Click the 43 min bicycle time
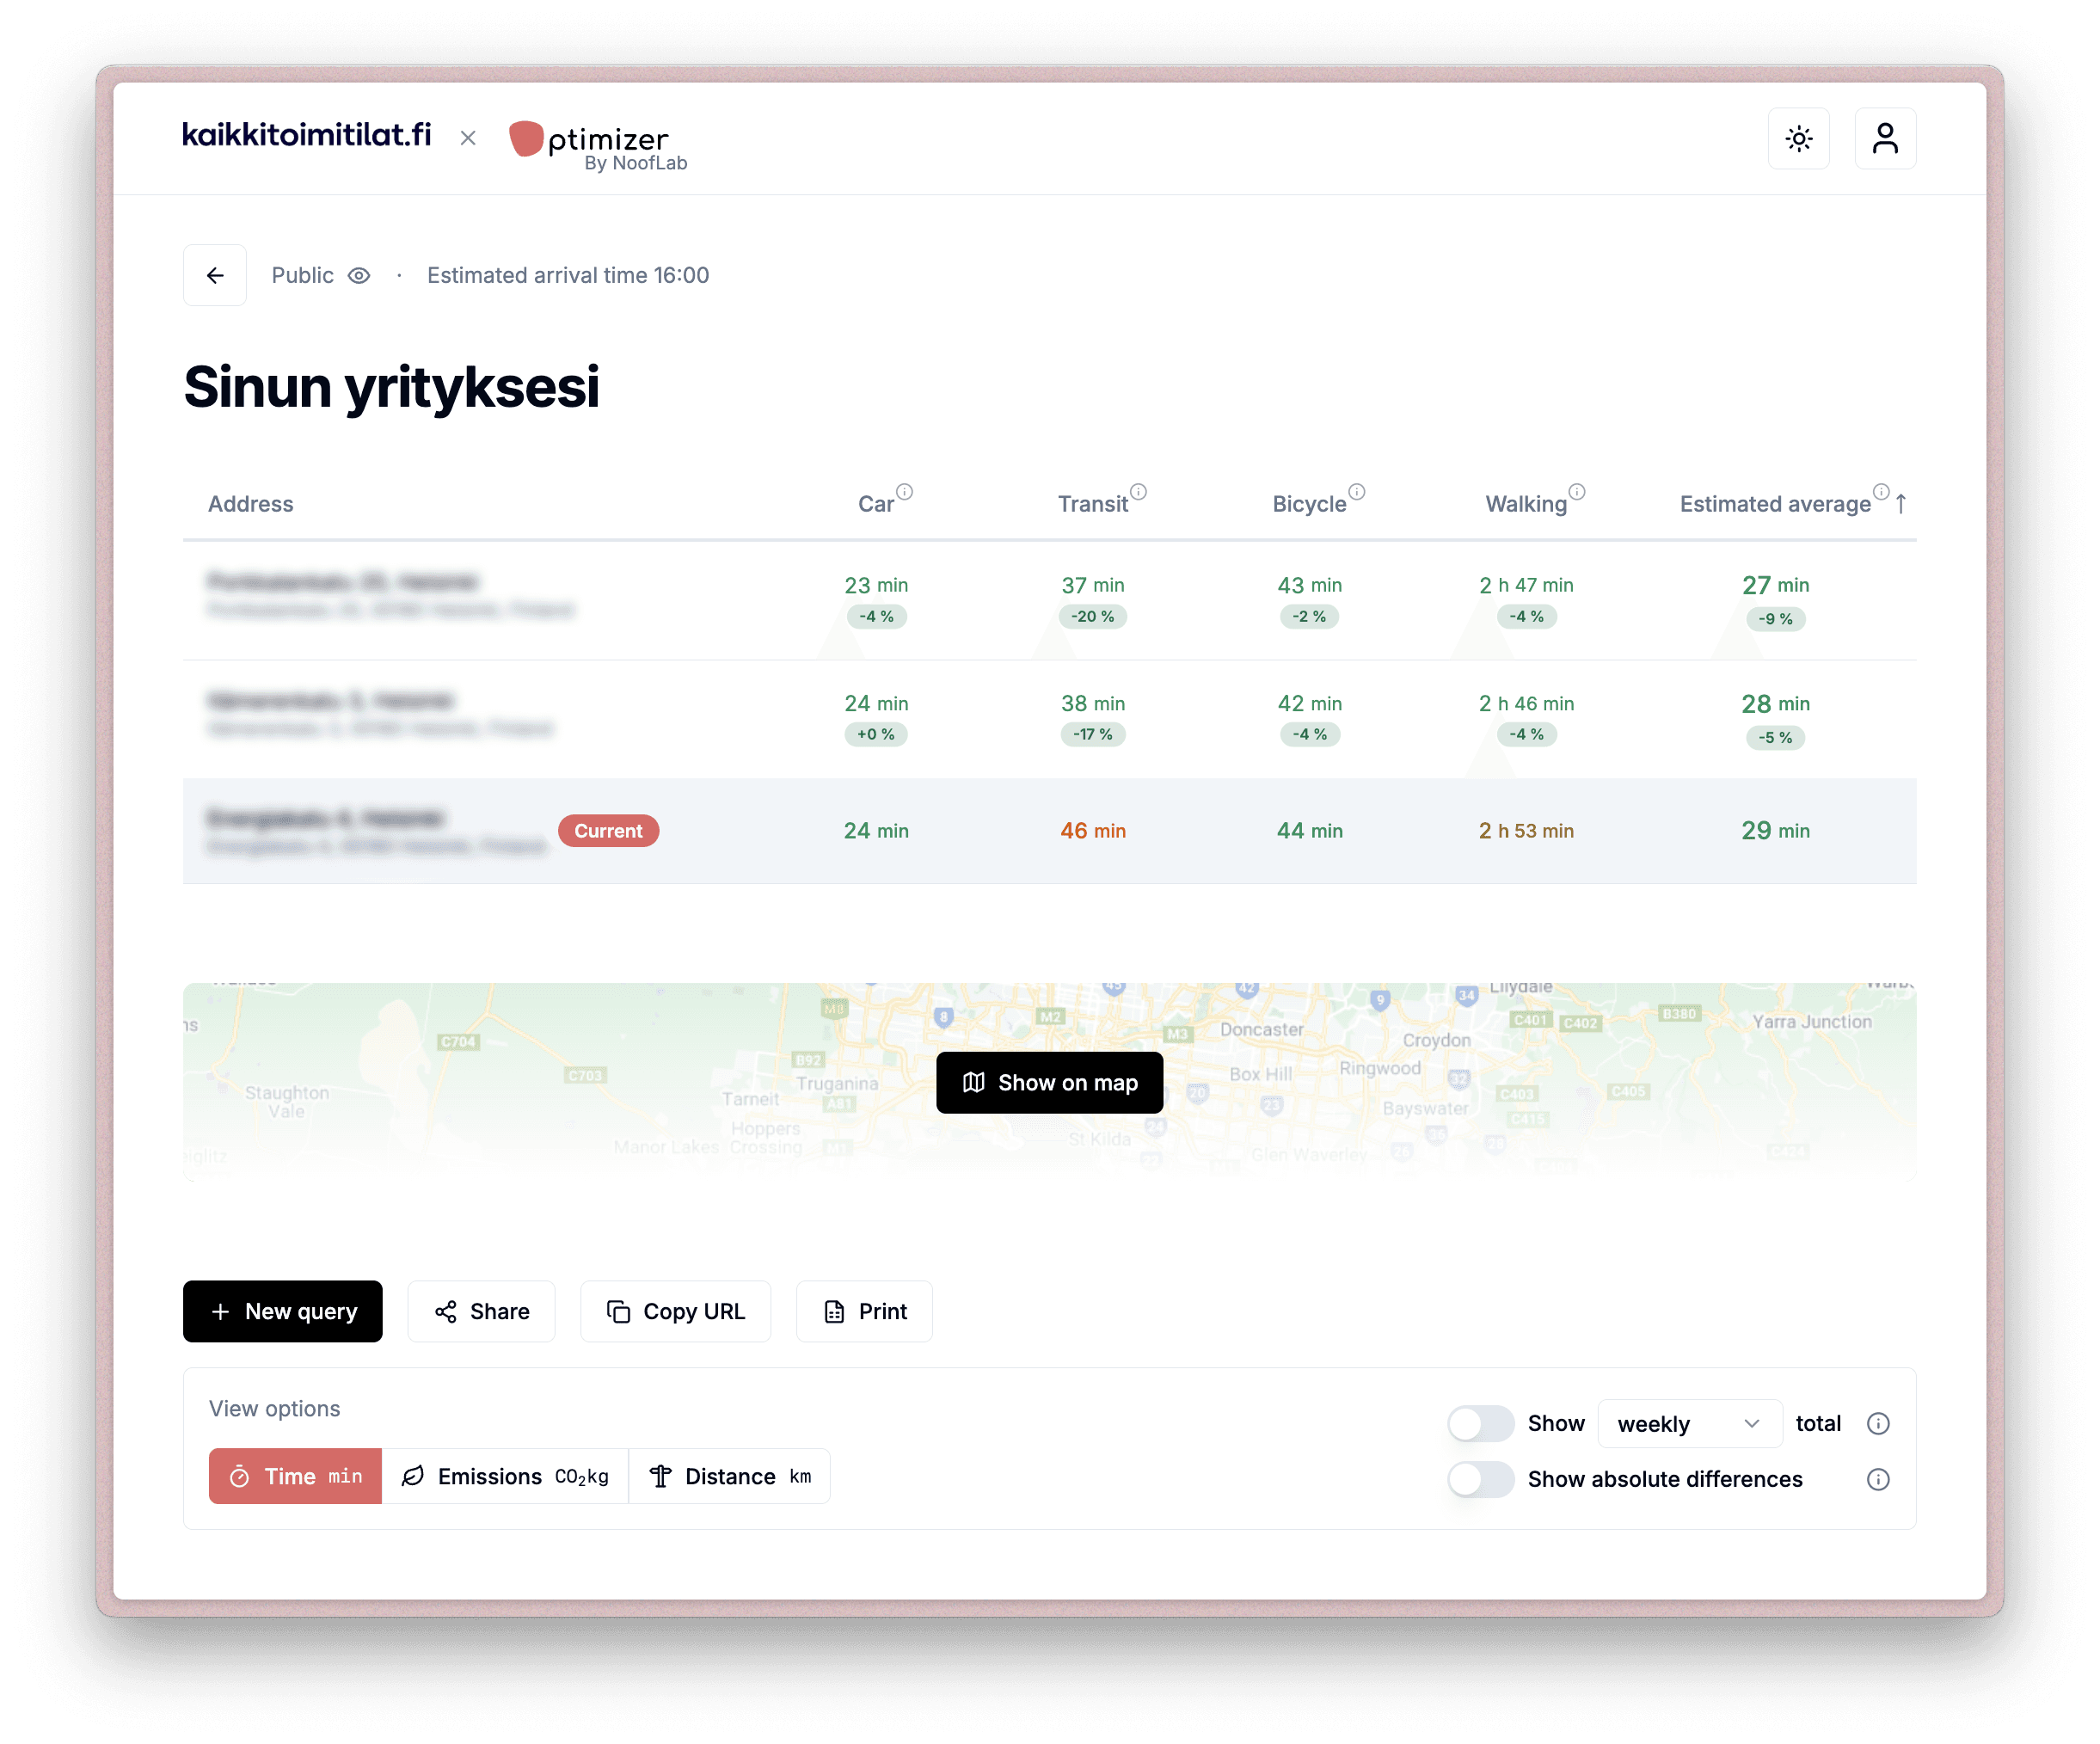The image size is (2100, 1744). click(x=1310, y=585)
